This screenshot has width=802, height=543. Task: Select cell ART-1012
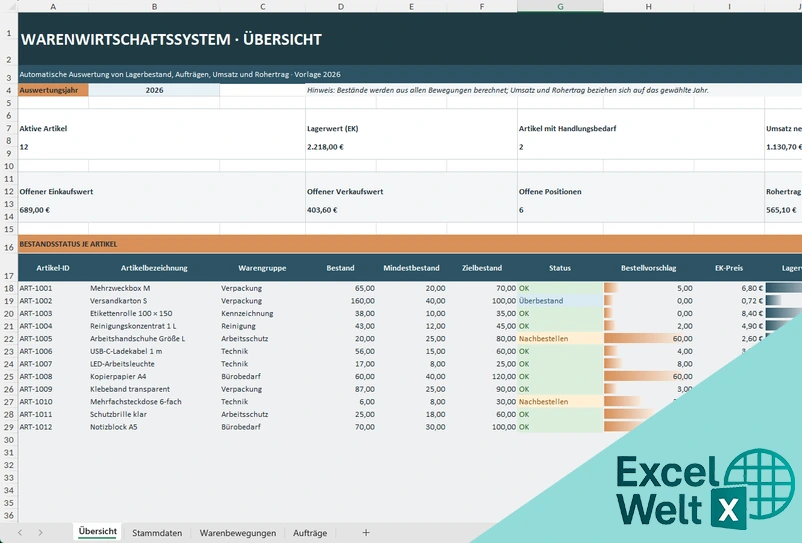pyautogui.click(x=53, y=427)
